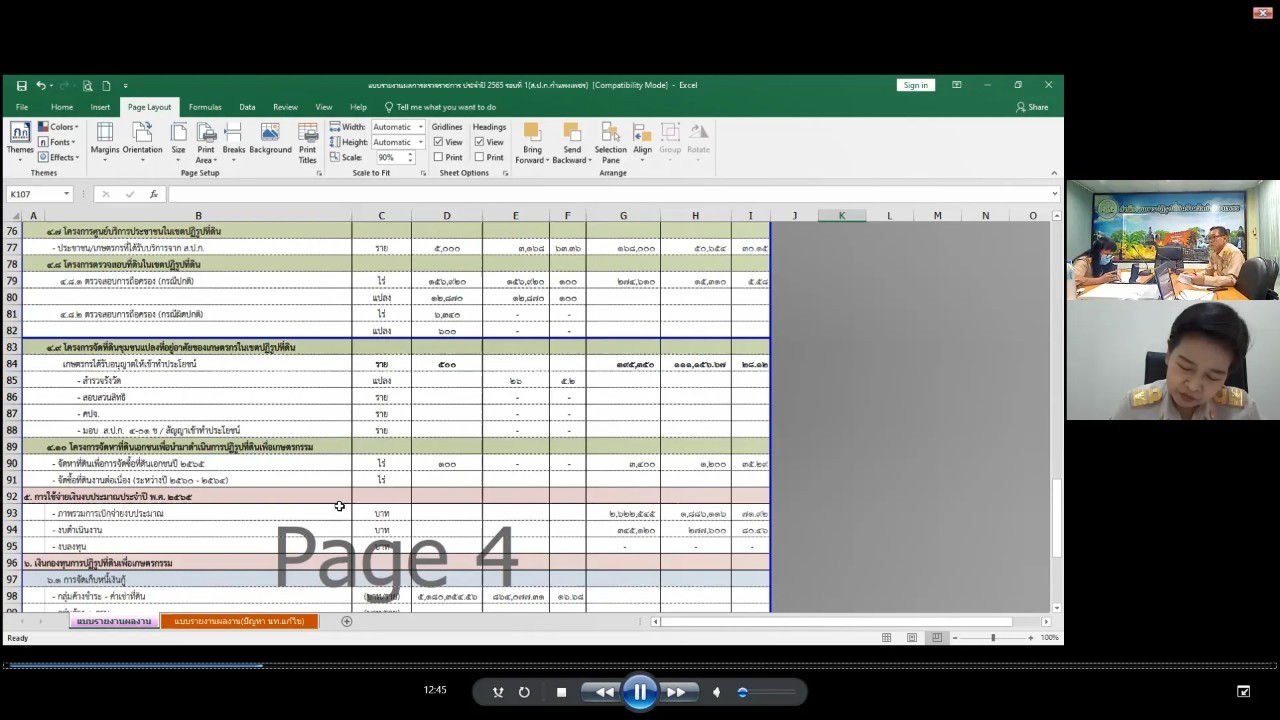
Task: Open Print Preview from Quick Access Toolbar
Action: (88, 86)
